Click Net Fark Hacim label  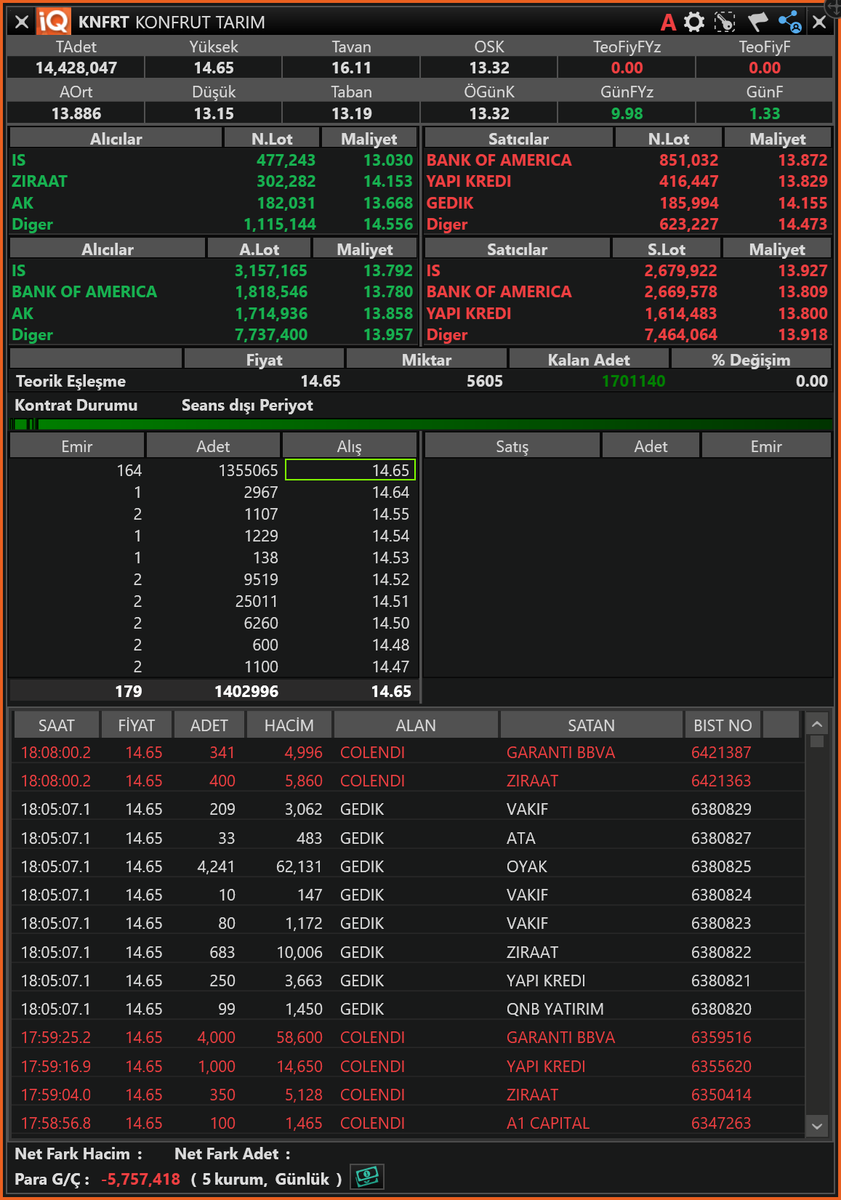79,1154
